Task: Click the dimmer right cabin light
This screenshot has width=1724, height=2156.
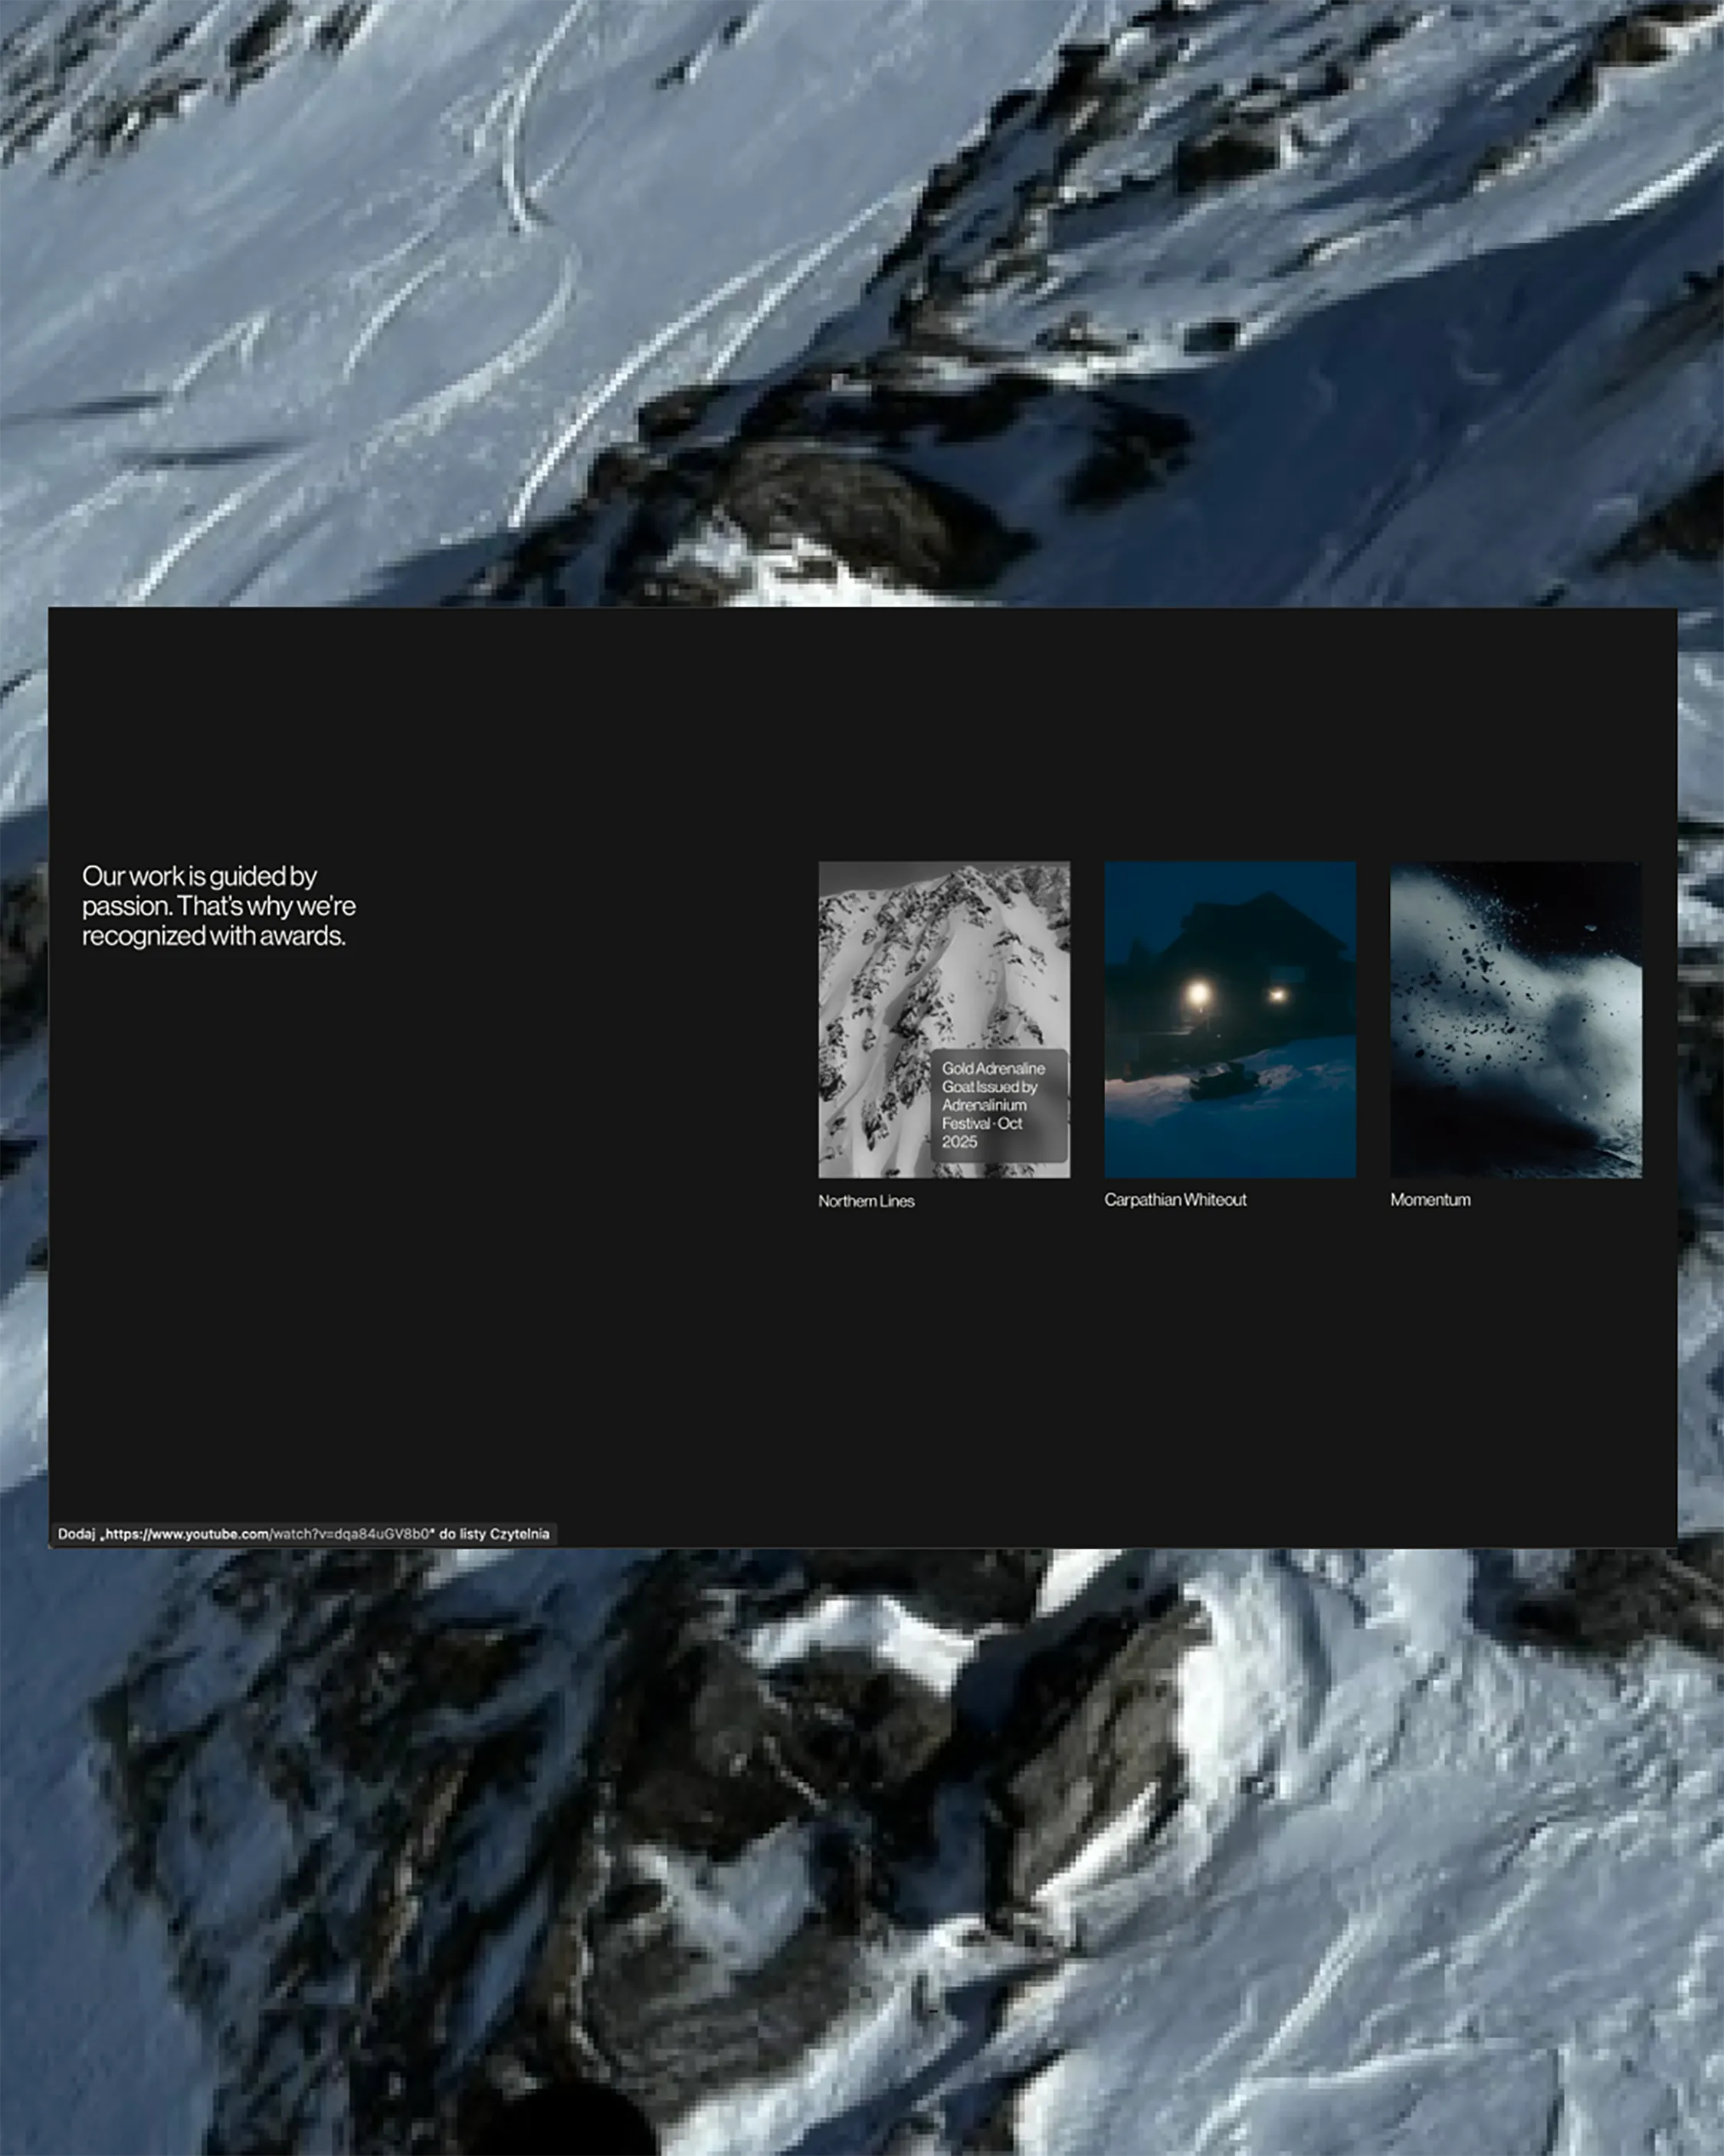Action: pyautogui.click(x=1277, y=995)
